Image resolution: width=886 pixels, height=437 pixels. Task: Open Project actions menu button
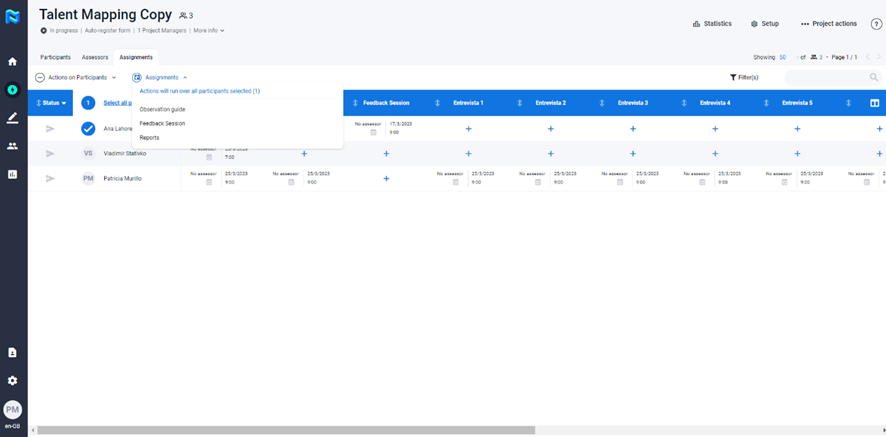829,23
